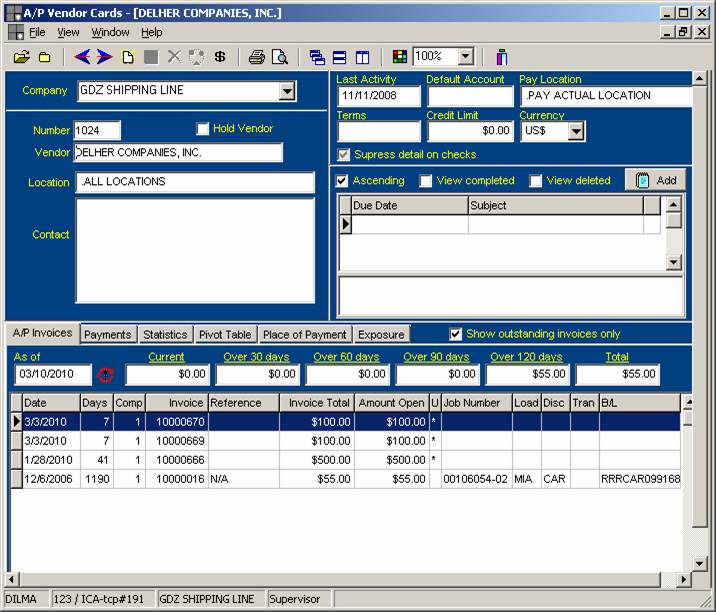Click the dollar sign toolbar icon

pos(220,57)
